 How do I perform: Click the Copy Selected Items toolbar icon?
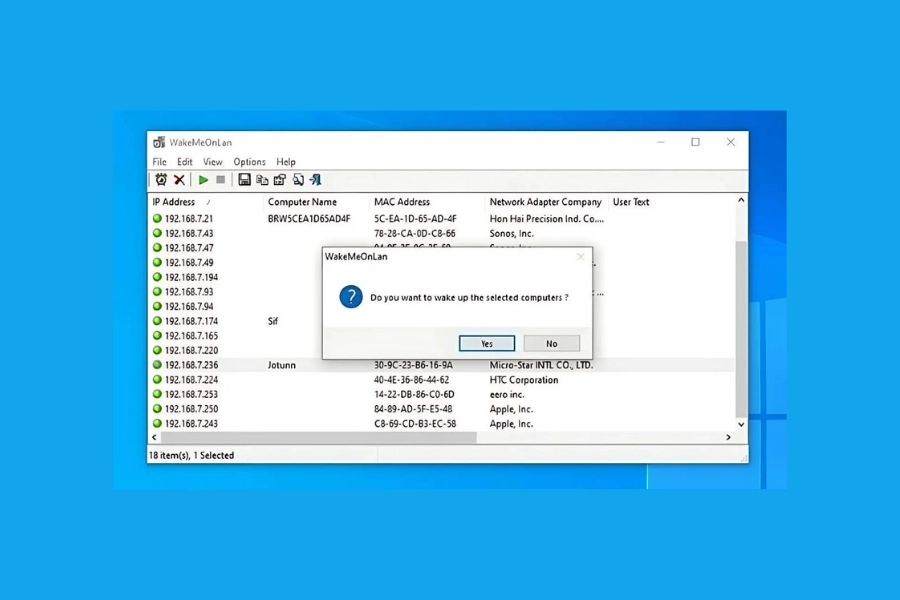pos(262,180)
